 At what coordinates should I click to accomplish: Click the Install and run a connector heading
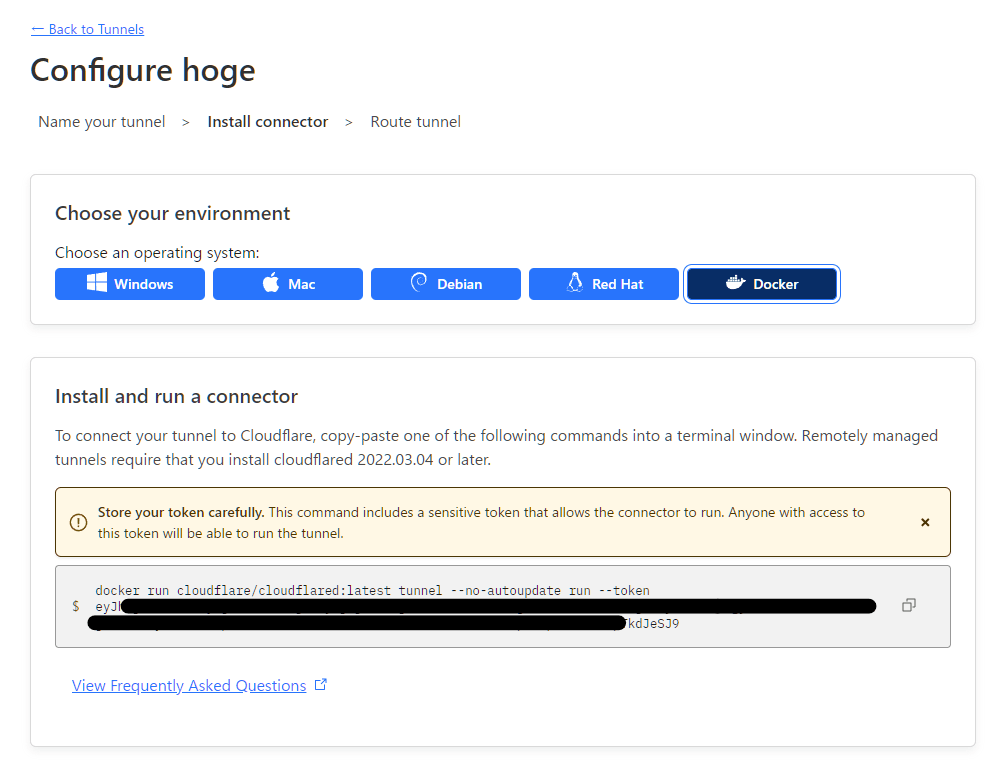(x=176, y=396)
